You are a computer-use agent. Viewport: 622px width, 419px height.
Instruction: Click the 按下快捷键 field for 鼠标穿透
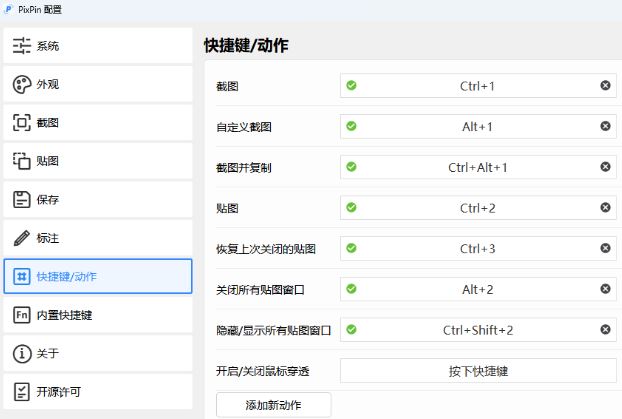(478, 371)
